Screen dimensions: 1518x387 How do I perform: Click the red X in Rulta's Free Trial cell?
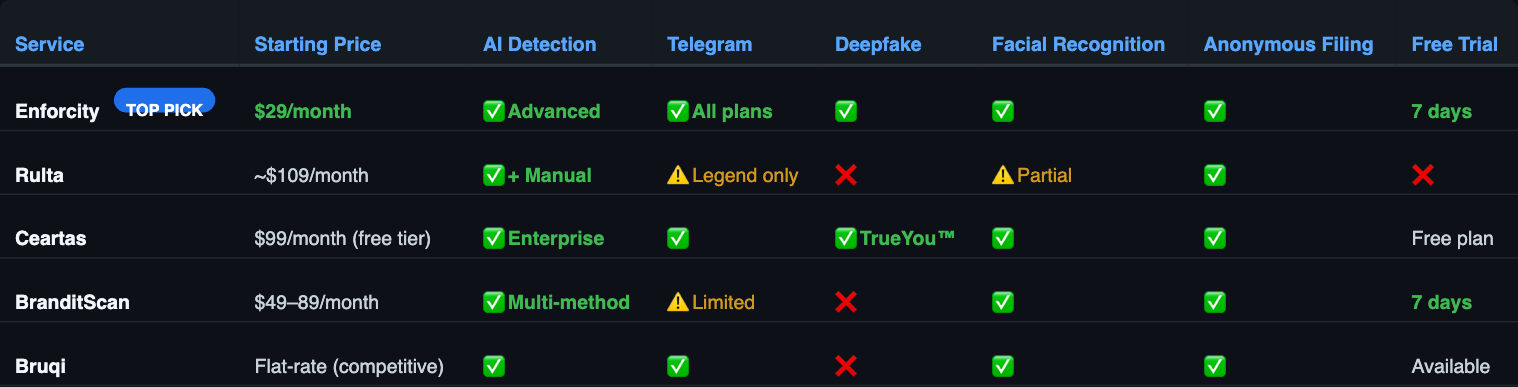(1423, 175)
